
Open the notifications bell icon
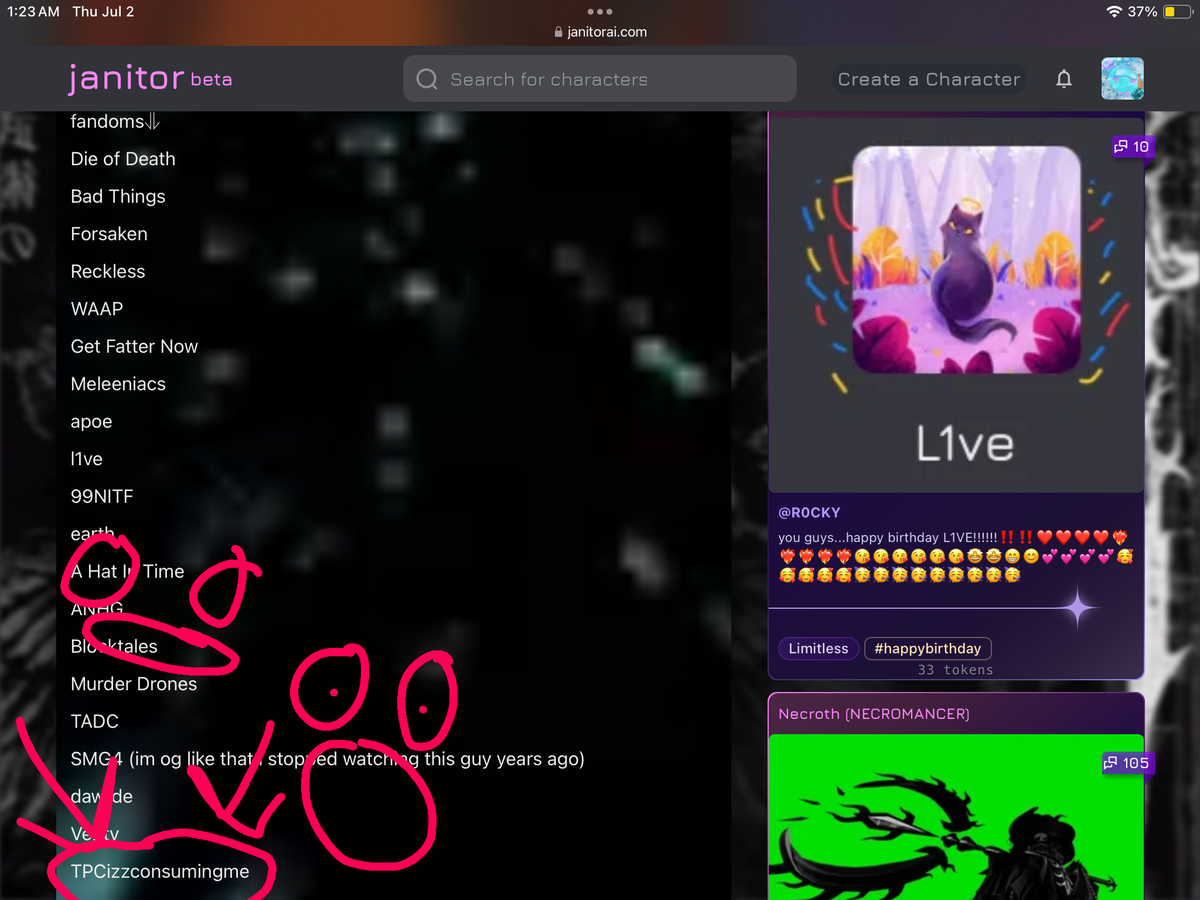point(1064,79)
